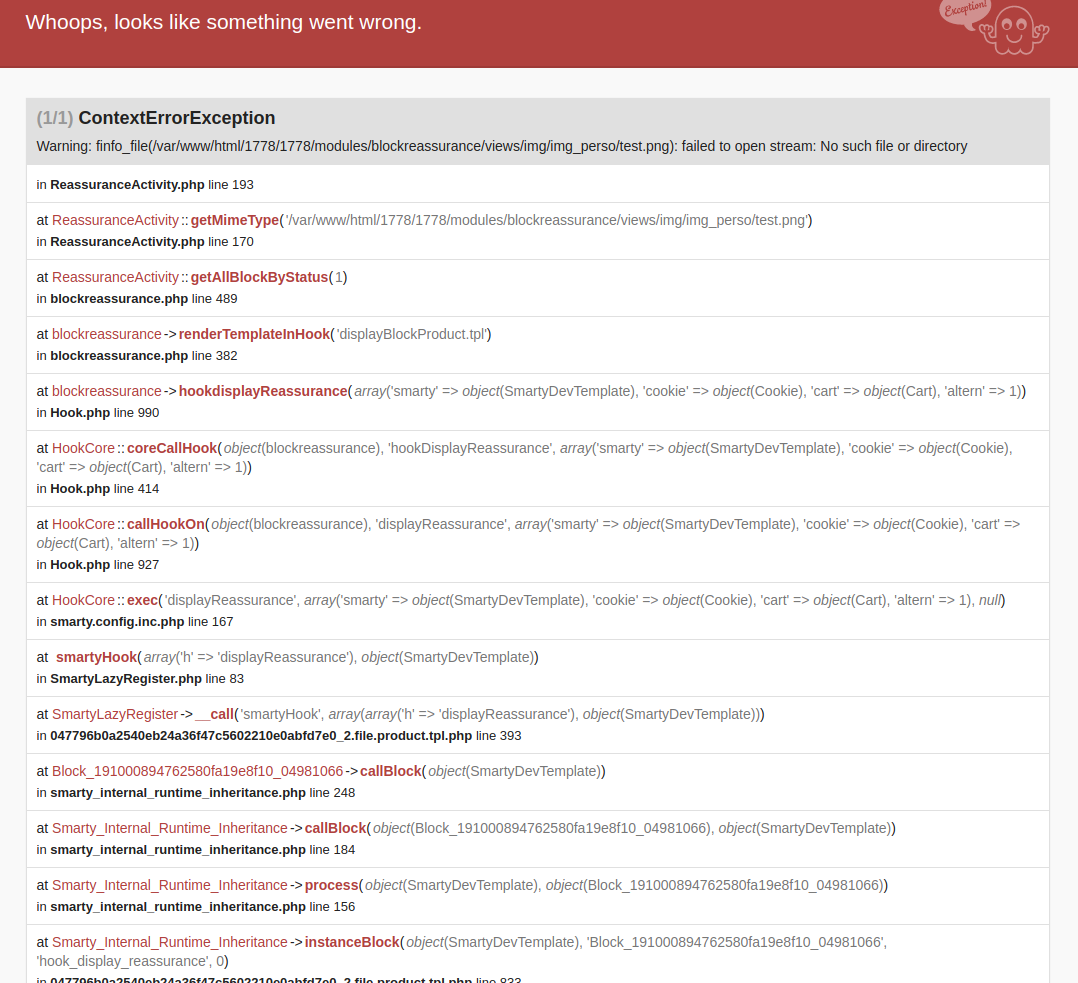Image resolution: width=1078 pixels, height=983 pixels.
Task: Click the process method link
Action: click(x=331, y=885)
